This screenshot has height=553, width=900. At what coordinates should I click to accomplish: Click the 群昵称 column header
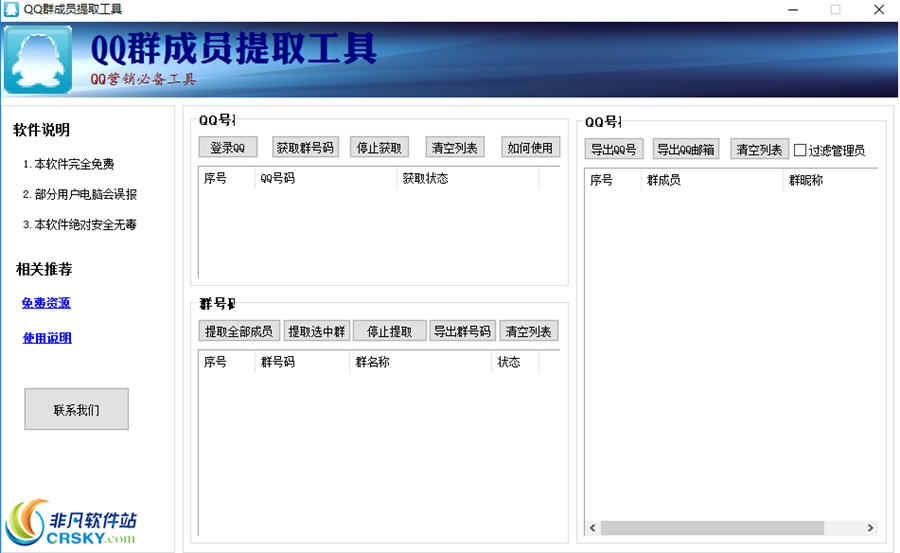pos(831,180)
